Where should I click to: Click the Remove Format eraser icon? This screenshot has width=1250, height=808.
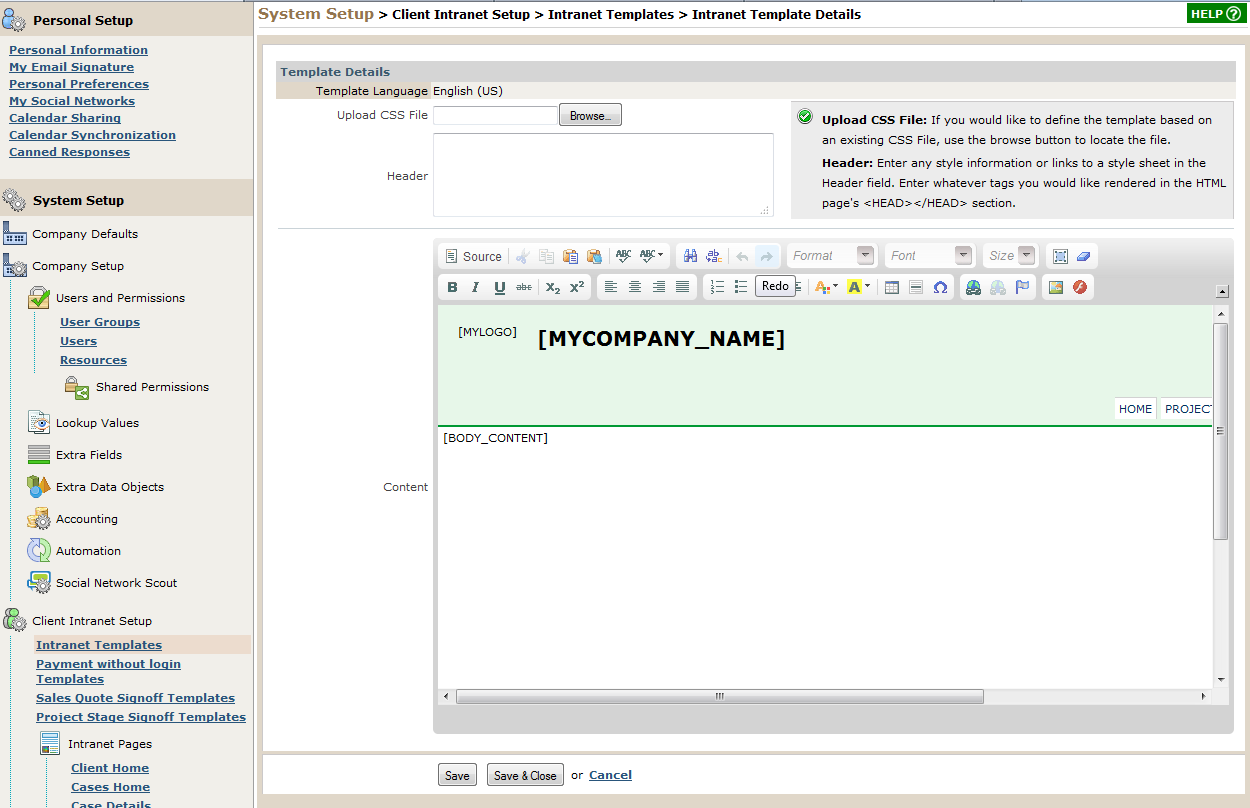click(x=1084, y=256)
